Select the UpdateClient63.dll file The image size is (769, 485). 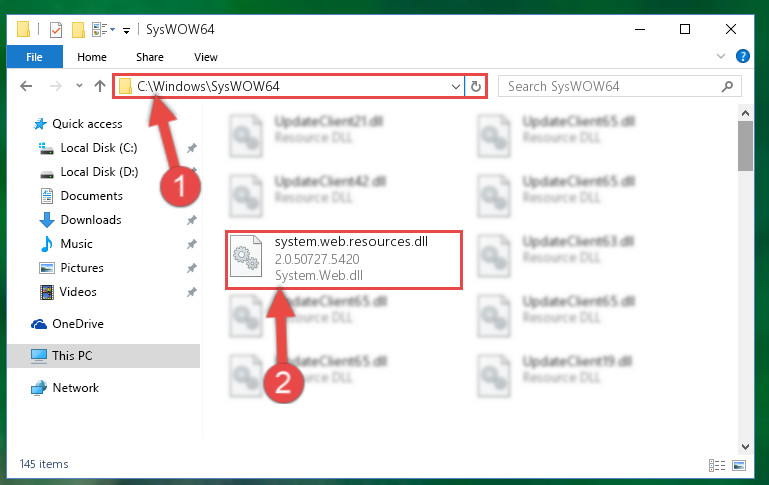point(556,255)
